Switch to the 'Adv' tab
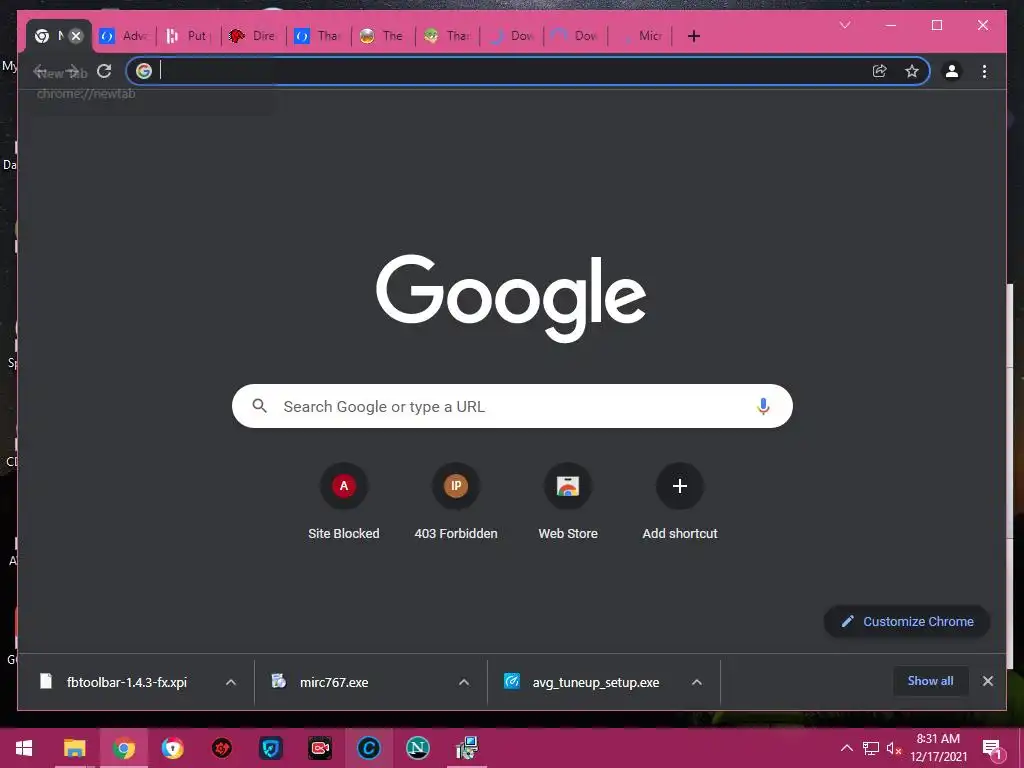Screen dimensions: 1024x768 pos(124,36)
